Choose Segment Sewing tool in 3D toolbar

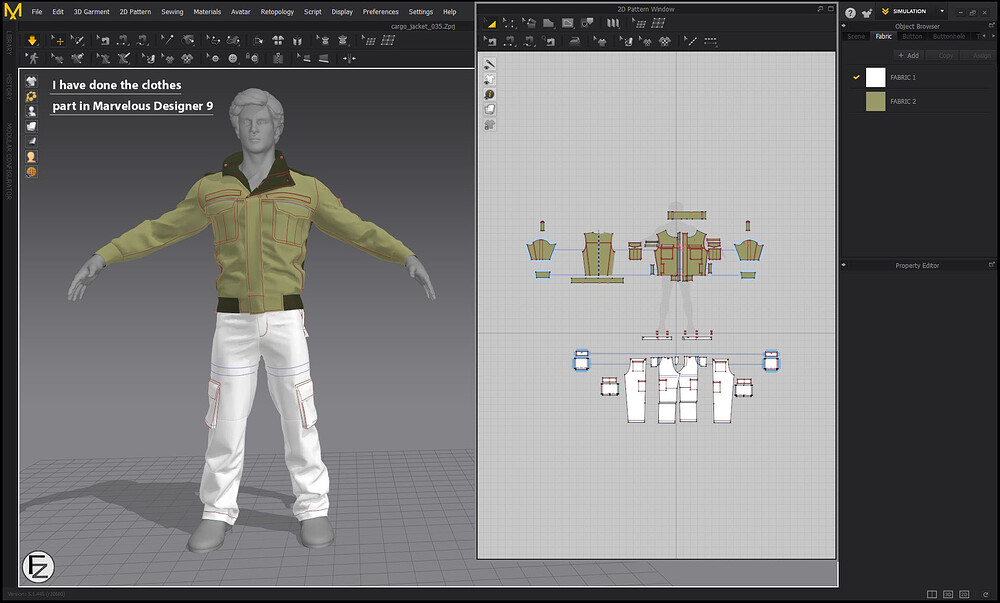pos(122,41)
